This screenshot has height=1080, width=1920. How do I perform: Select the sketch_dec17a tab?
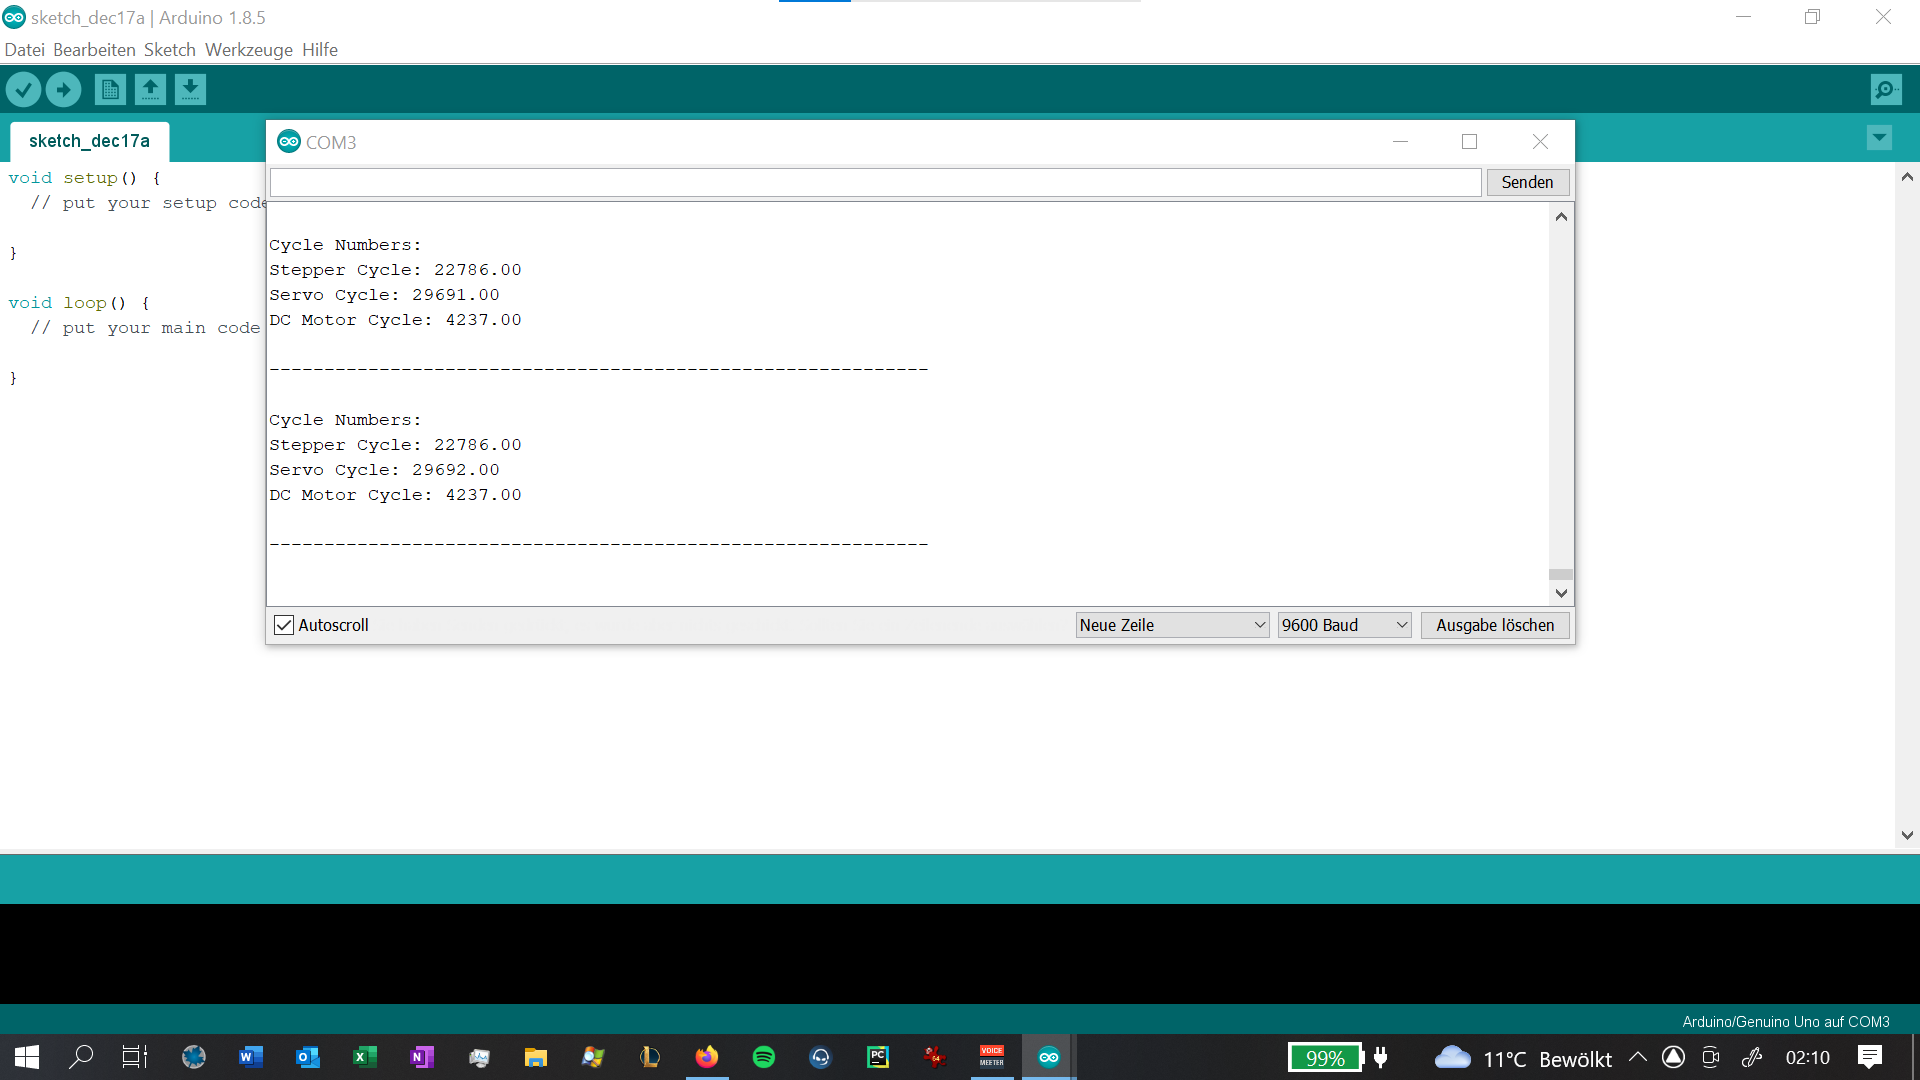(x=89, y=141)
